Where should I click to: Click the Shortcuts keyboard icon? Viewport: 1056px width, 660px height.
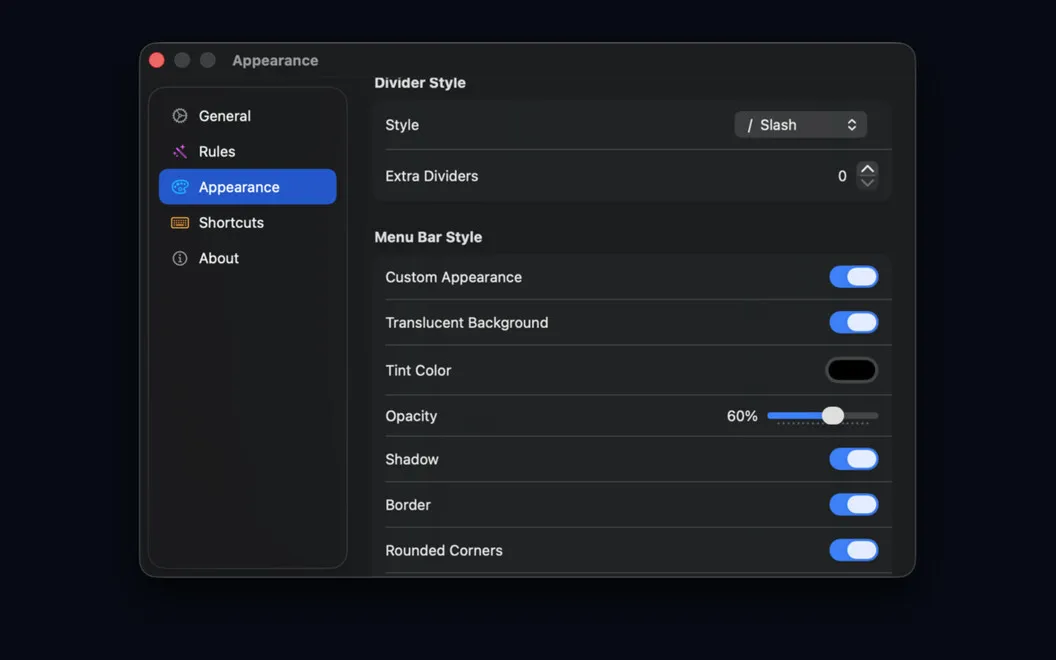[x=180, y=223]
